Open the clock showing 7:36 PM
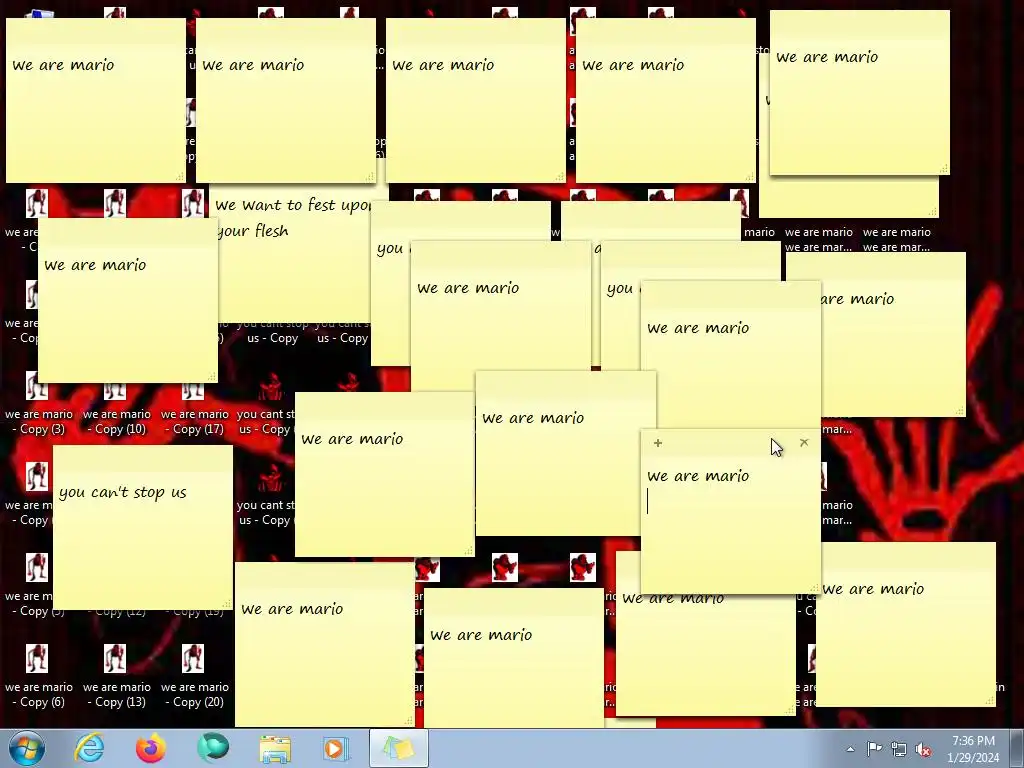The width and height of the screenshot is (1024, 768). pos(973,749)
